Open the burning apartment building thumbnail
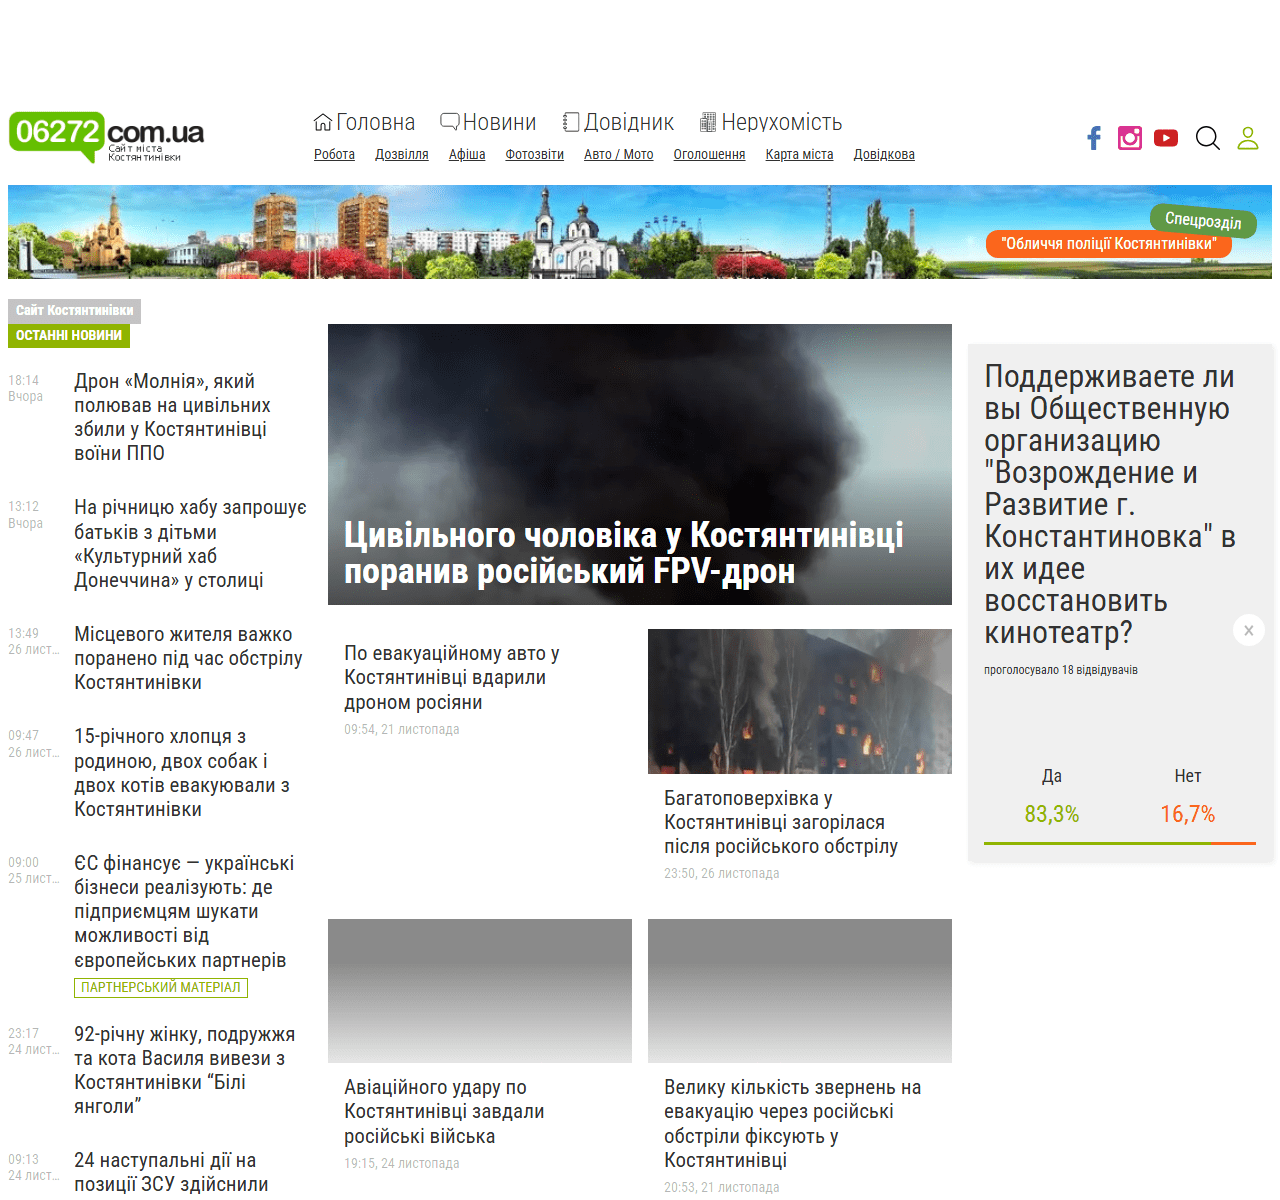Viewport: 1280px width, 1200px height. tap(799, 700)
